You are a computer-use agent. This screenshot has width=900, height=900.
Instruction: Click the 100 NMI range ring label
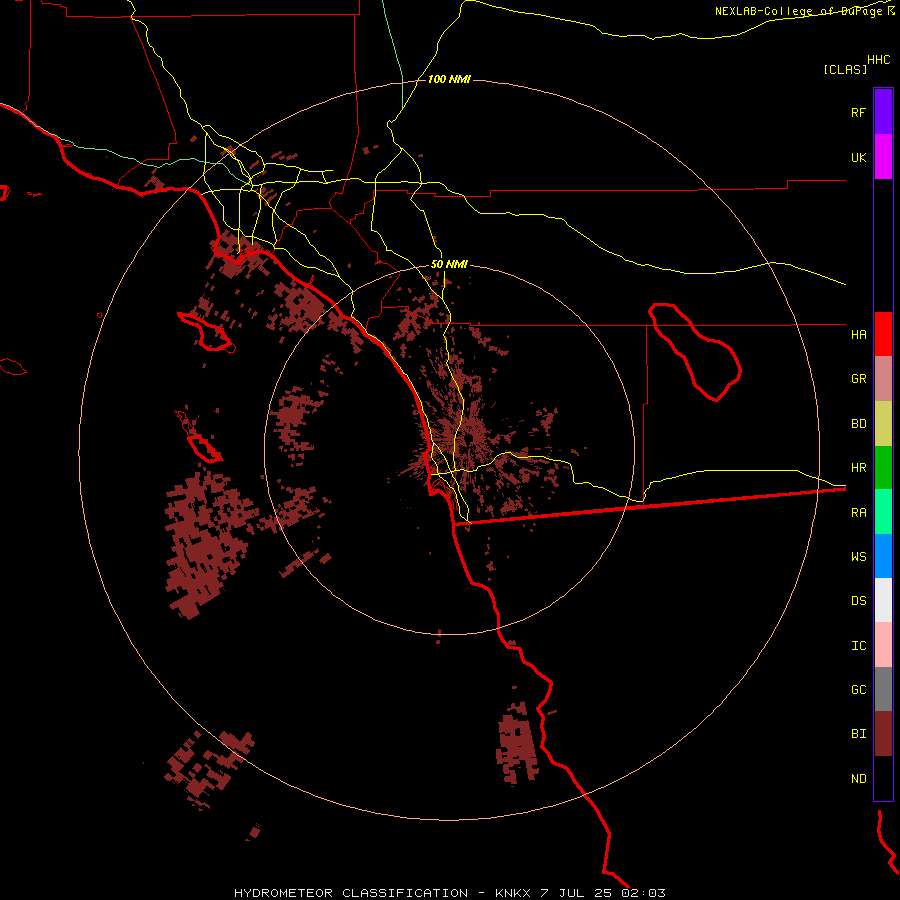point(449,79)
